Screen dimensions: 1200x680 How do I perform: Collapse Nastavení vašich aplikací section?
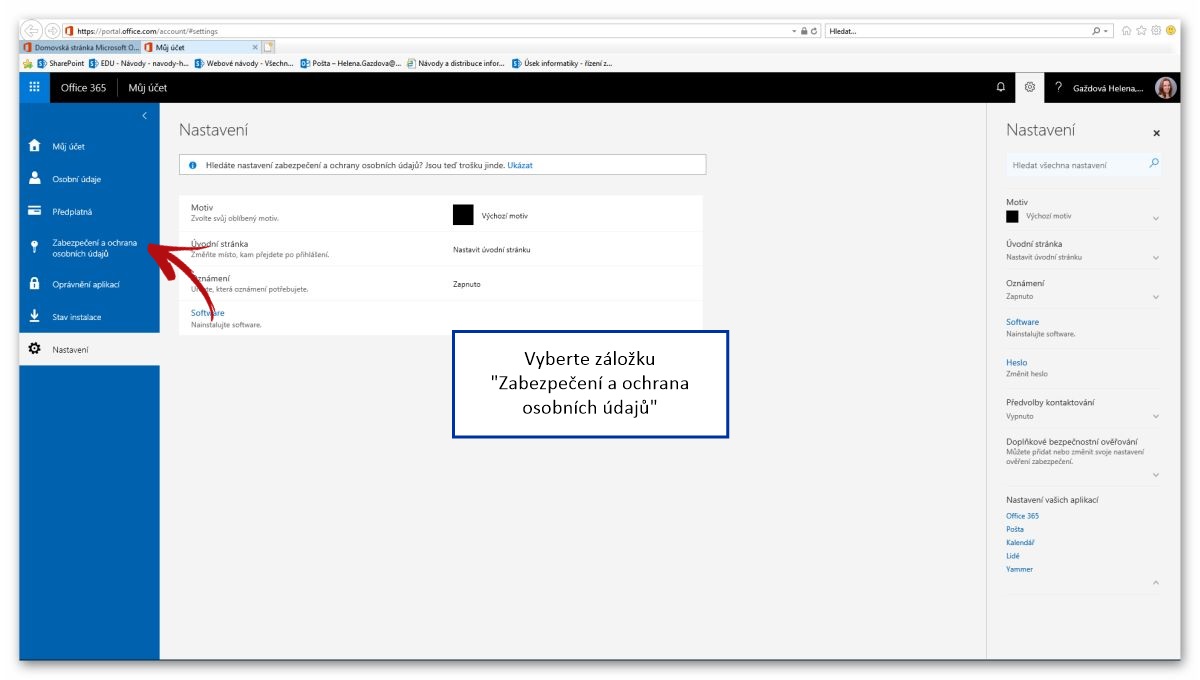click(1156, 582)
